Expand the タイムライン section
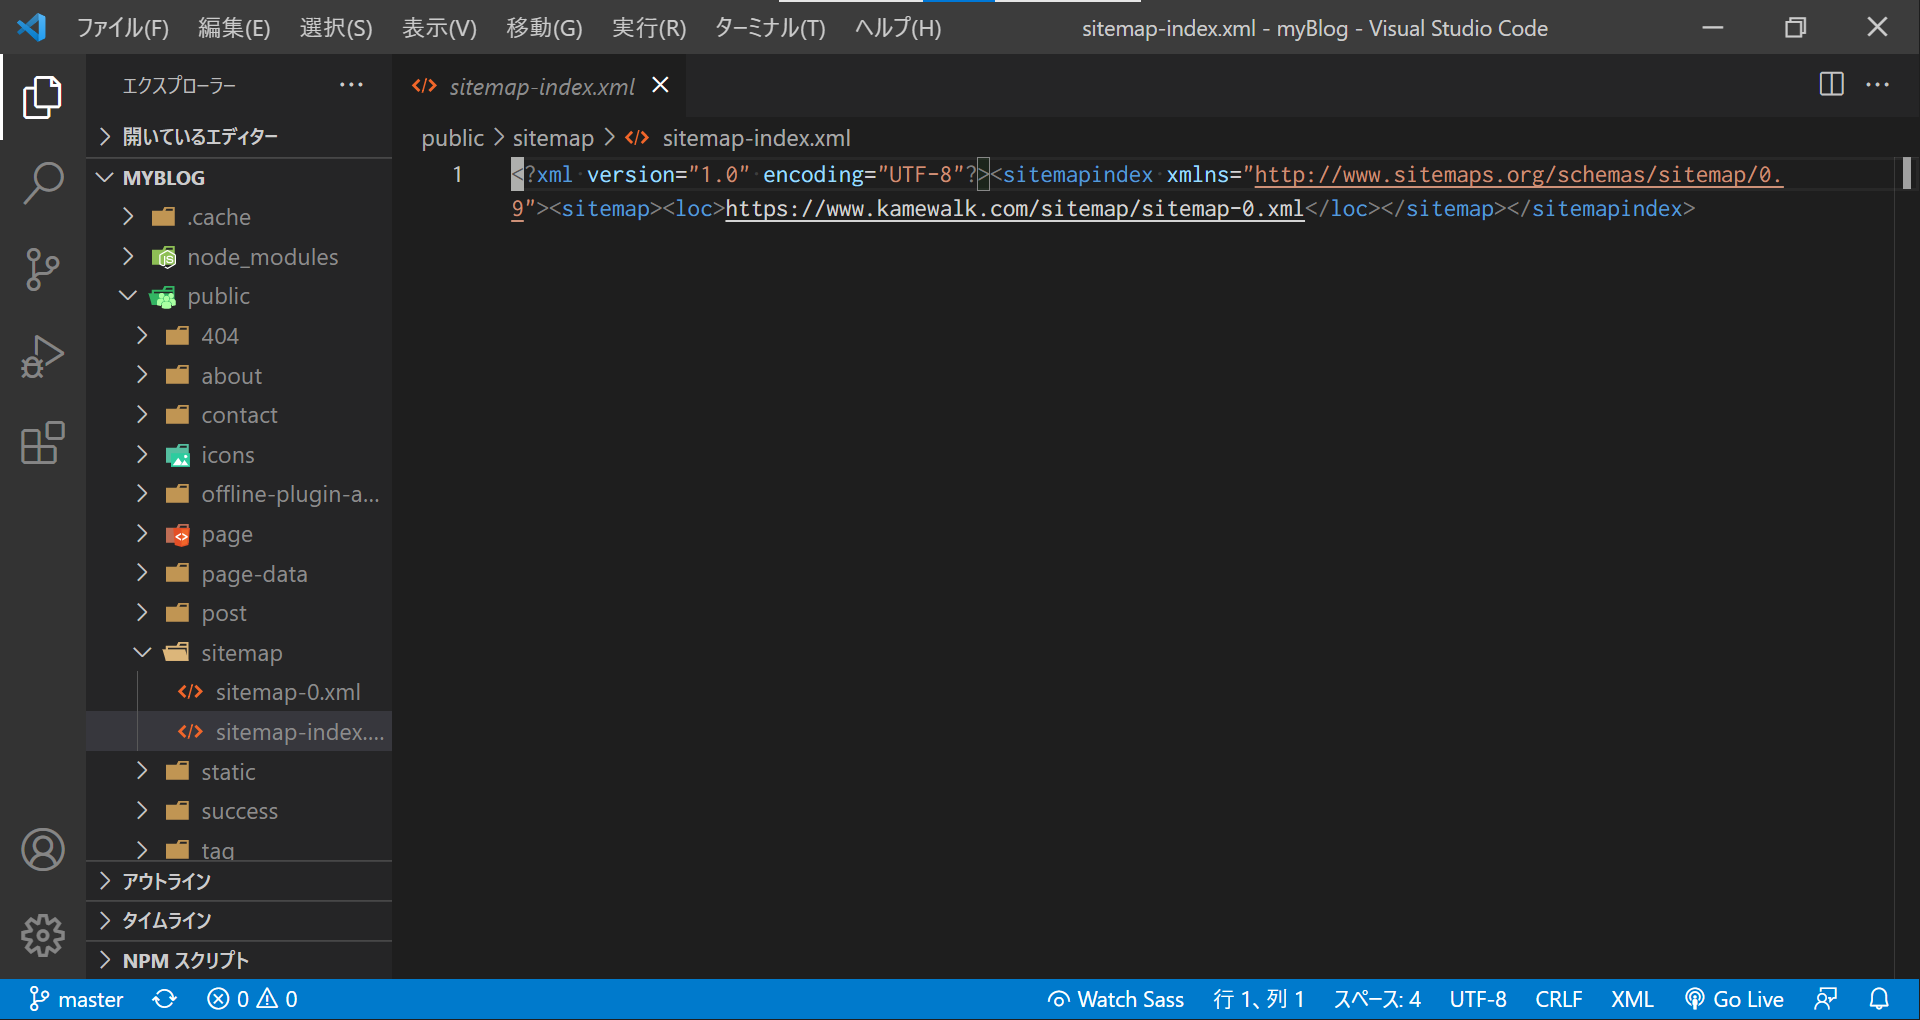The height and width of the screenshot is (1020, 1920). click(239, 921)
